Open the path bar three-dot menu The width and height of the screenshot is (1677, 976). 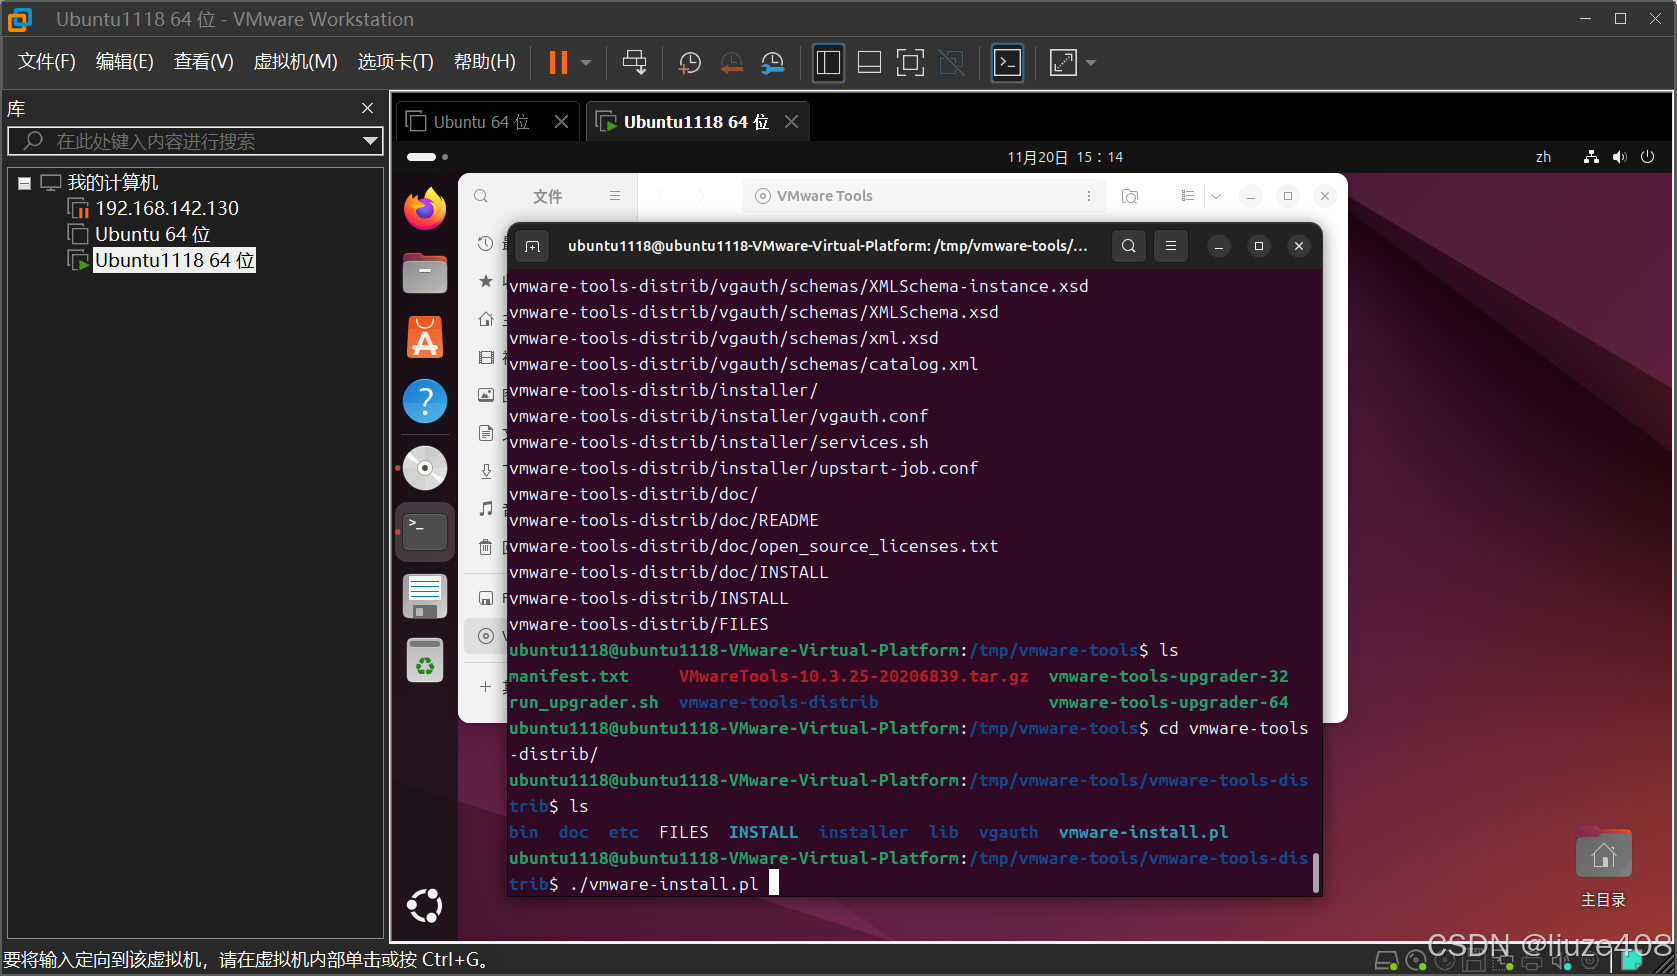pos(1089,196)
